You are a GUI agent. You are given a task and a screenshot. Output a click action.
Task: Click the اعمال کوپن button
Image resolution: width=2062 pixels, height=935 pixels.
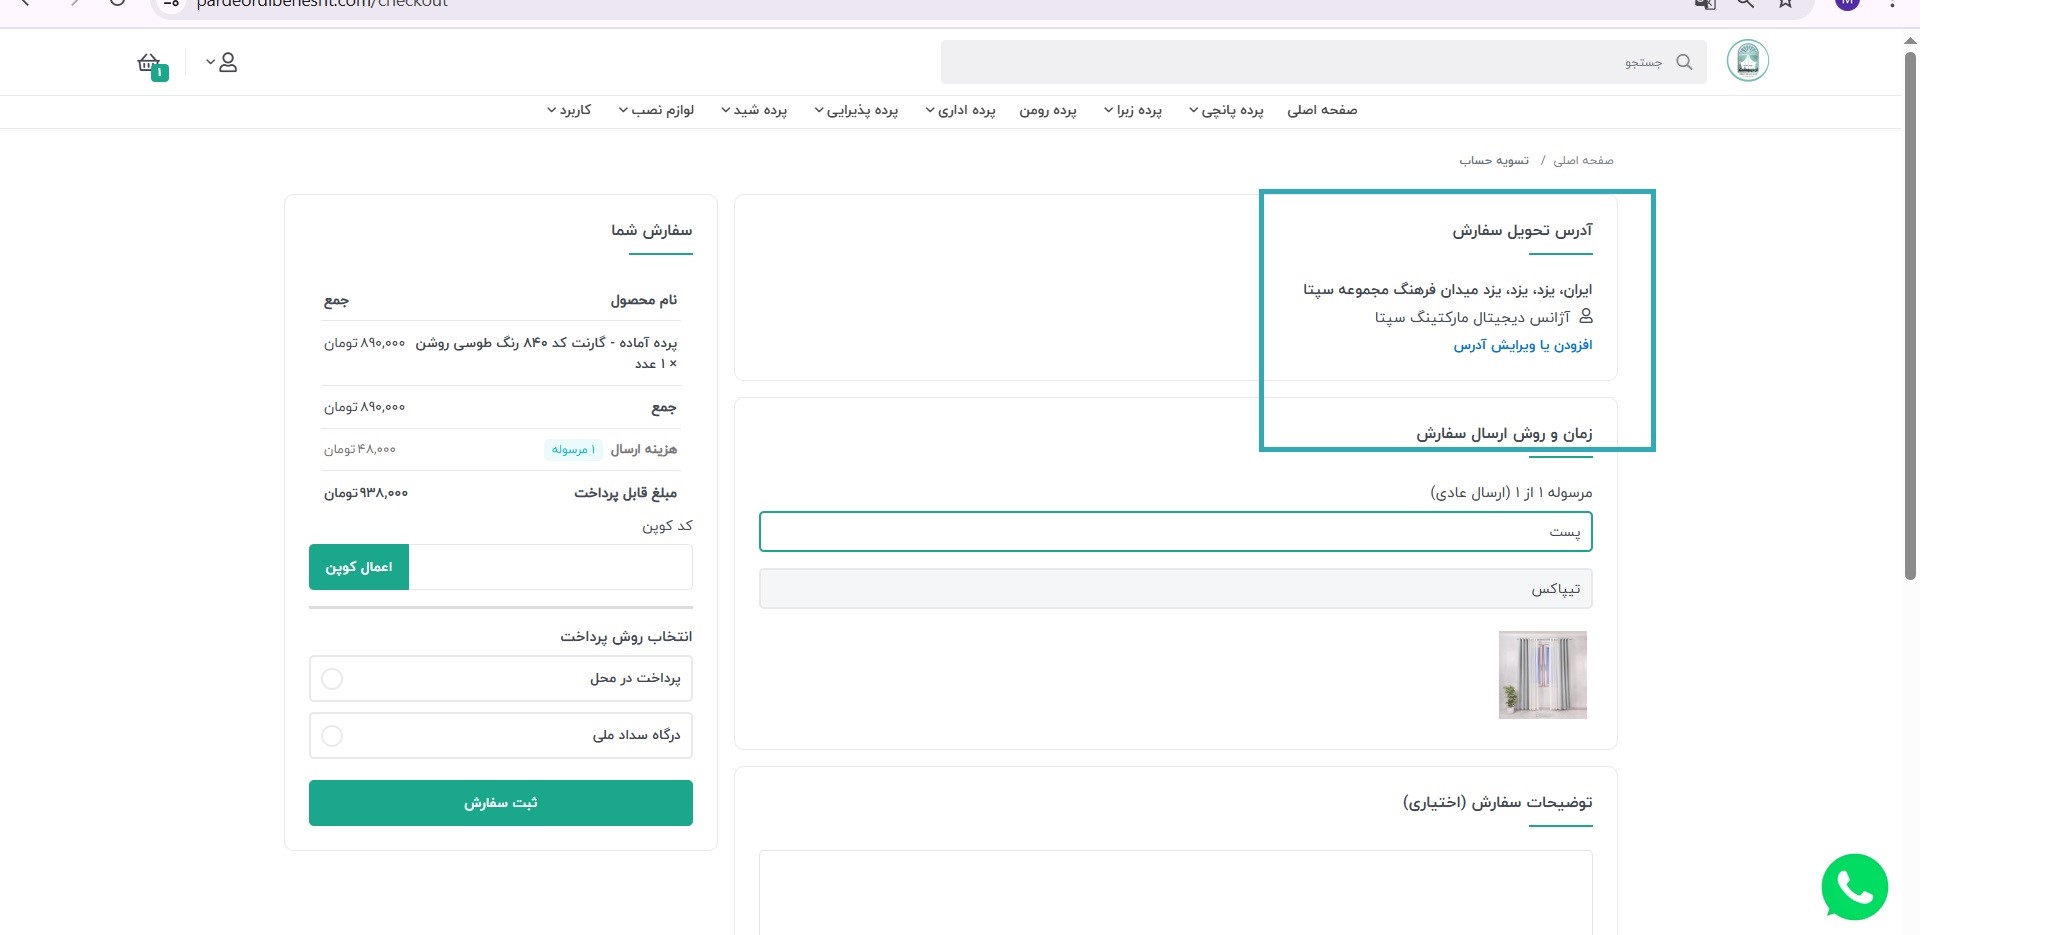pos(358,567)
